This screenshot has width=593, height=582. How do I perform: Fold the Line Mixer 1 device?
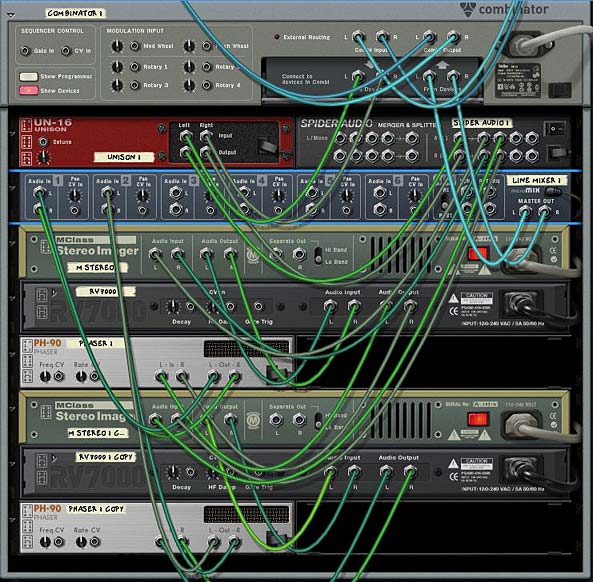click(12, 188)
